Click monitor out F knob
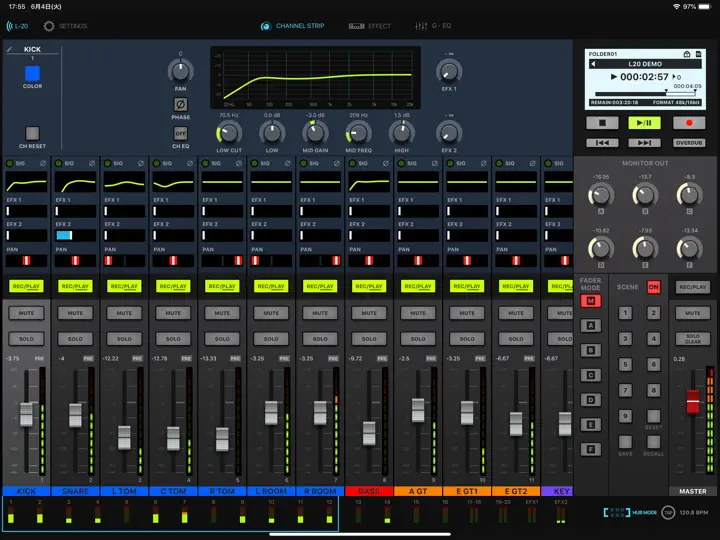Viewport: 720px width, 540px height. click(689, 249)
